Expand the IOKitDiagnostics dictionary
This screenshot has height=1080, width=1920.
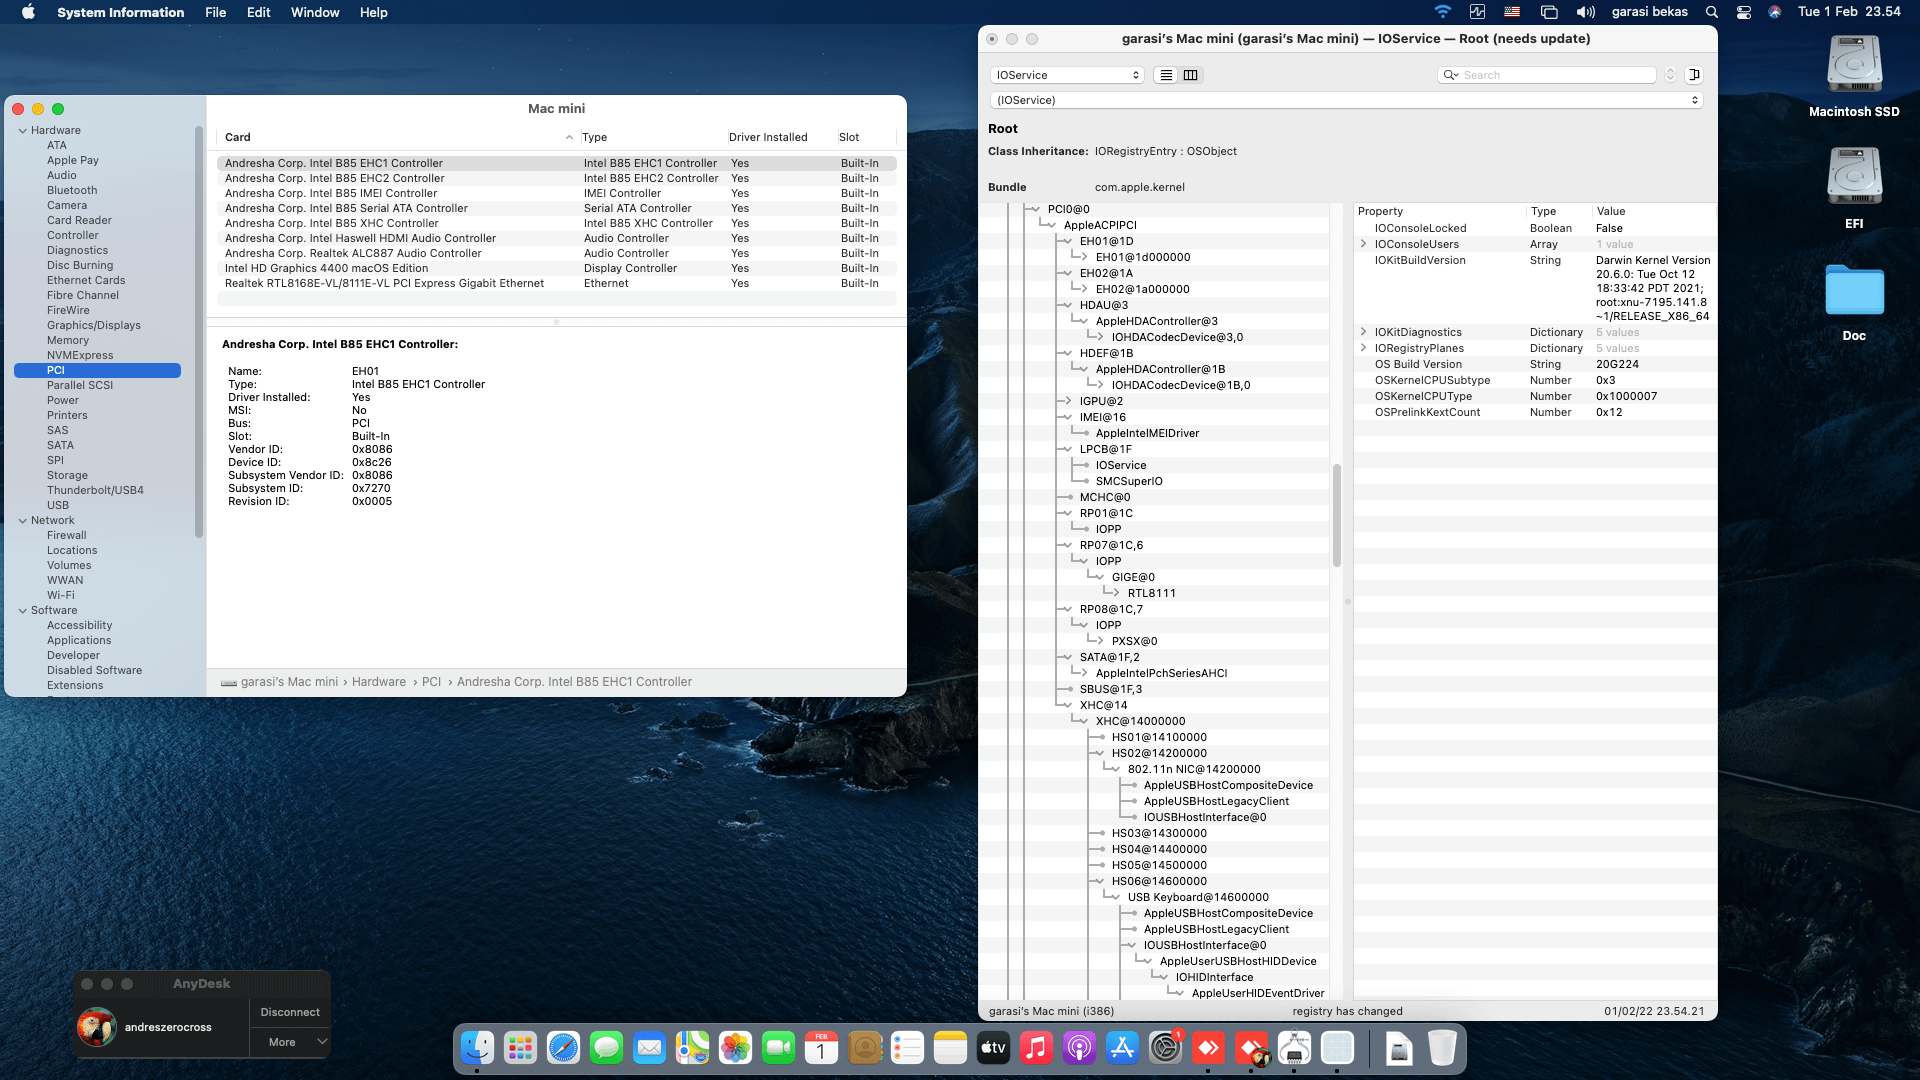point(1364,332)
